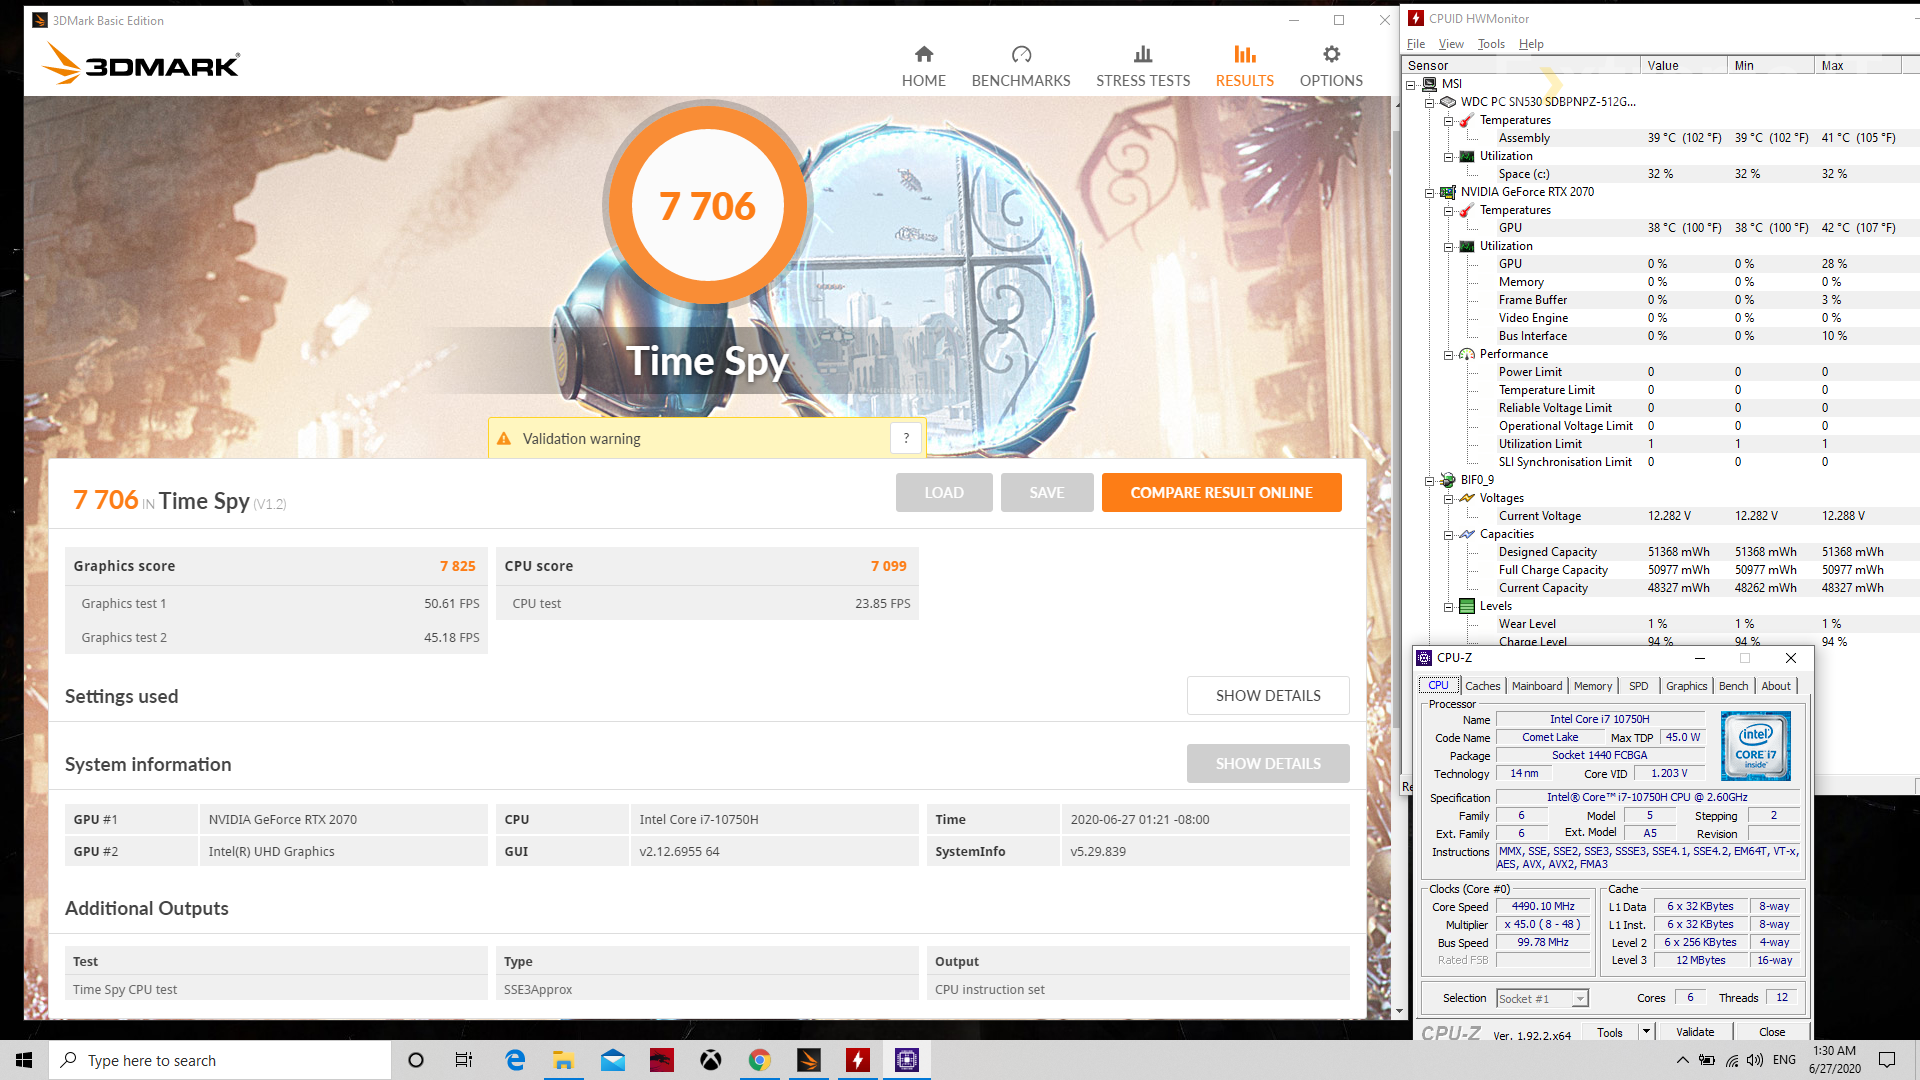Open battery status in system tray
1920x1080 pixels.
click(x=1707, y=1060)
